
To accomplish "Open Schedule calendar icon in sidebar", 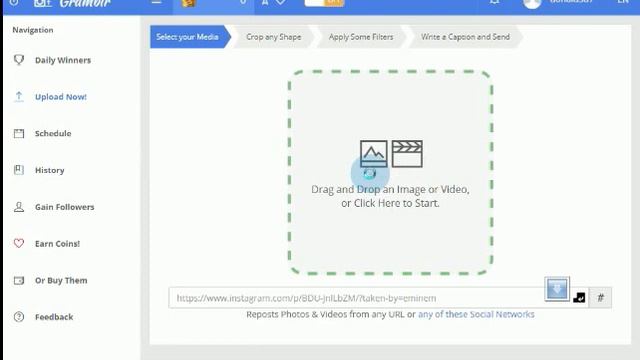I will (x=19, y=133).
